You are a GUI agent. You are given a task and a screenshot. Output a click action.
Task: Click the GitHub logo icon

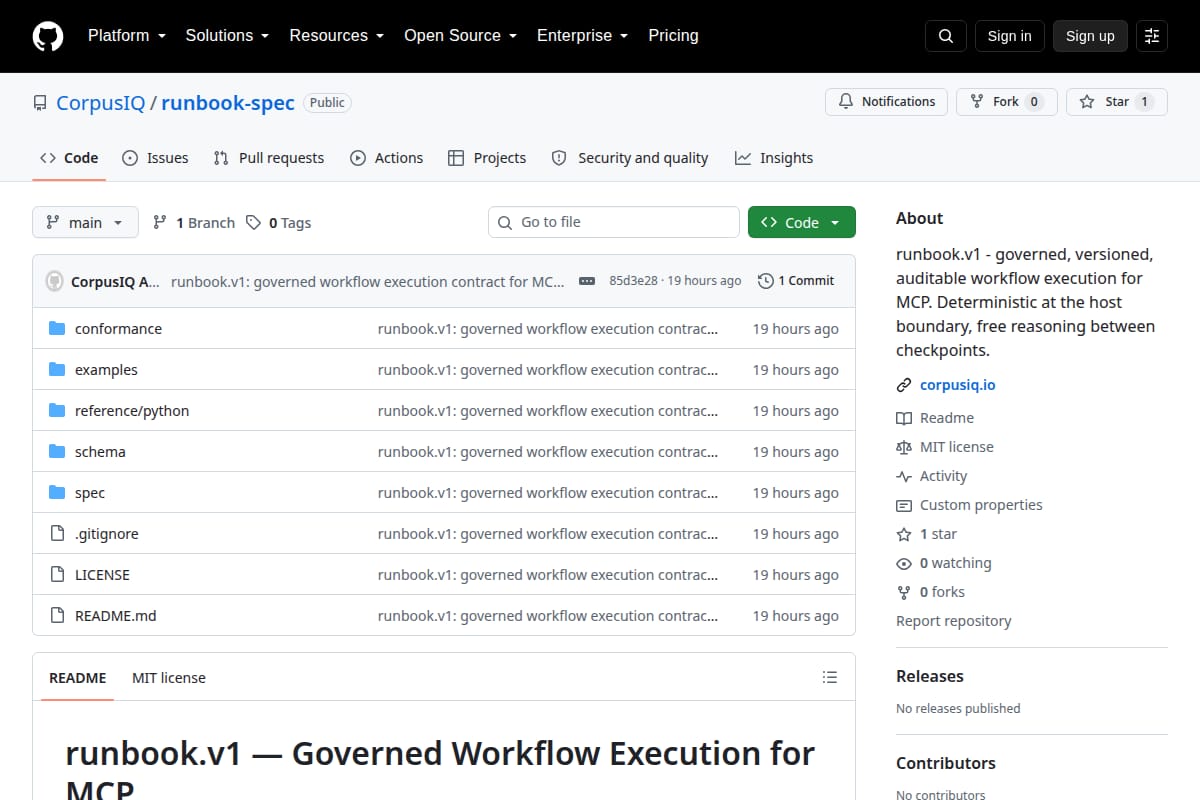[x=48, y=36]
